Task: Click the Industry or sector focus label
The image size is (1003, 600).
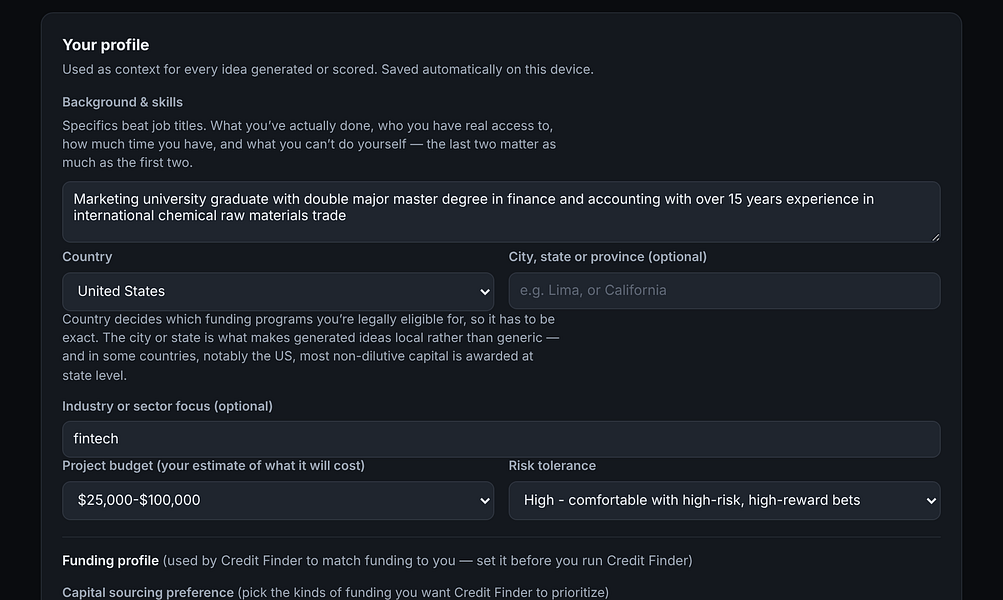Action: 167,406
